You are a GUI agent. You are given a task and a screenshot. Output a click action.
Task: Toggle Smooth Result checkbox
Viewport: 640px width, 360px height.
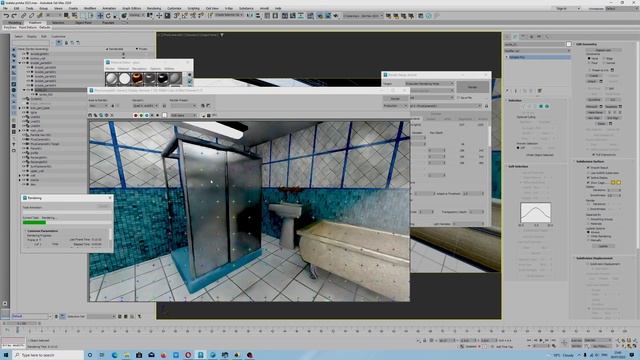click(589, 168)
